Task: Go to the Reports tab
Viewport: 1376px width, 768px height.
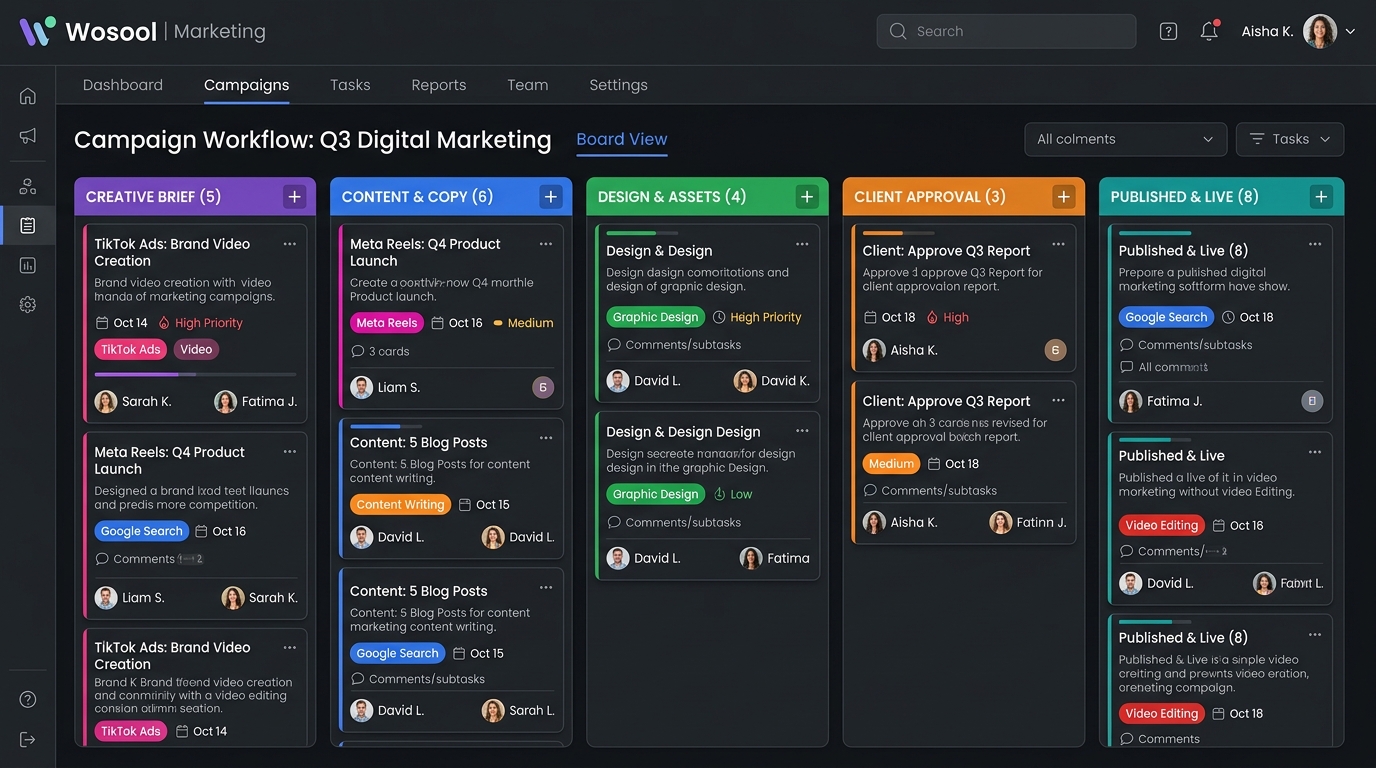Action: (x=439, y=85)
